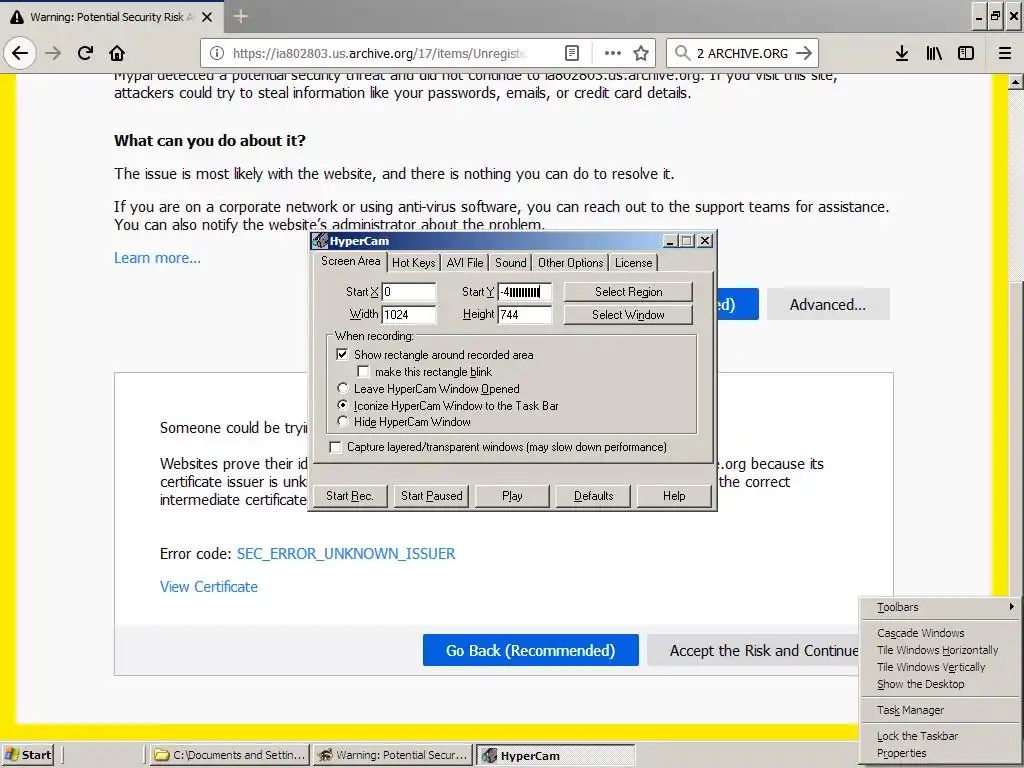Screen dimensions: 1024x768
Task: Toggle the sidebar icon
Action: click(x=966, y=54)
